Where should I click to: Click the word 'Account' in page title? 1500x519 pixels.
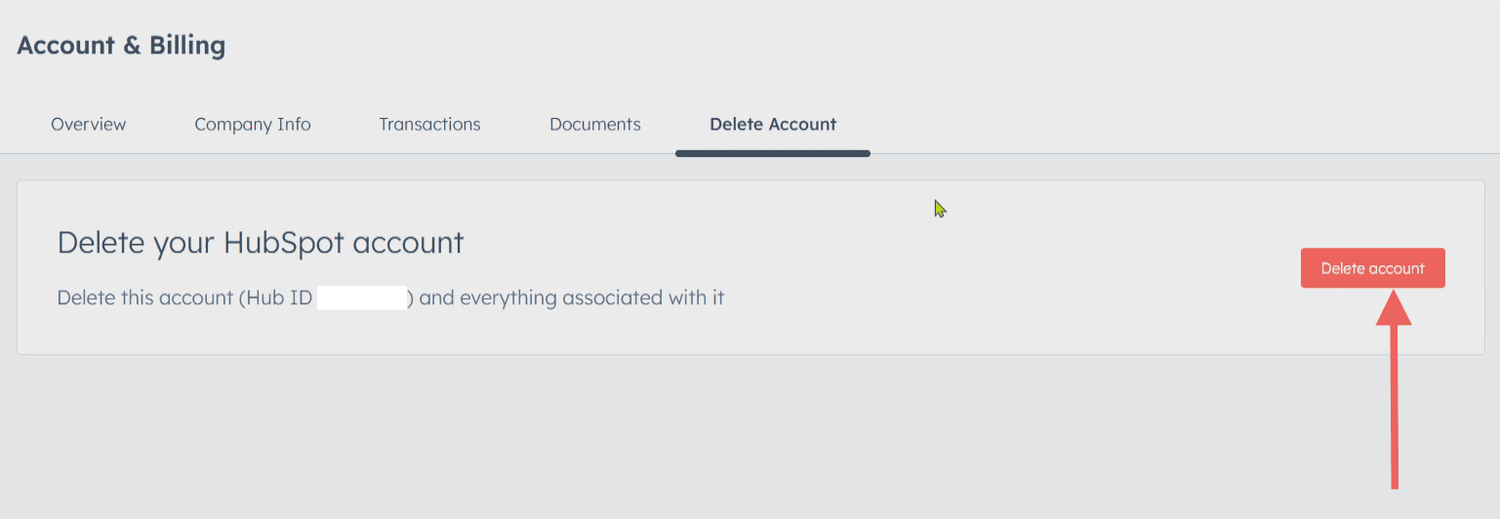66,46
